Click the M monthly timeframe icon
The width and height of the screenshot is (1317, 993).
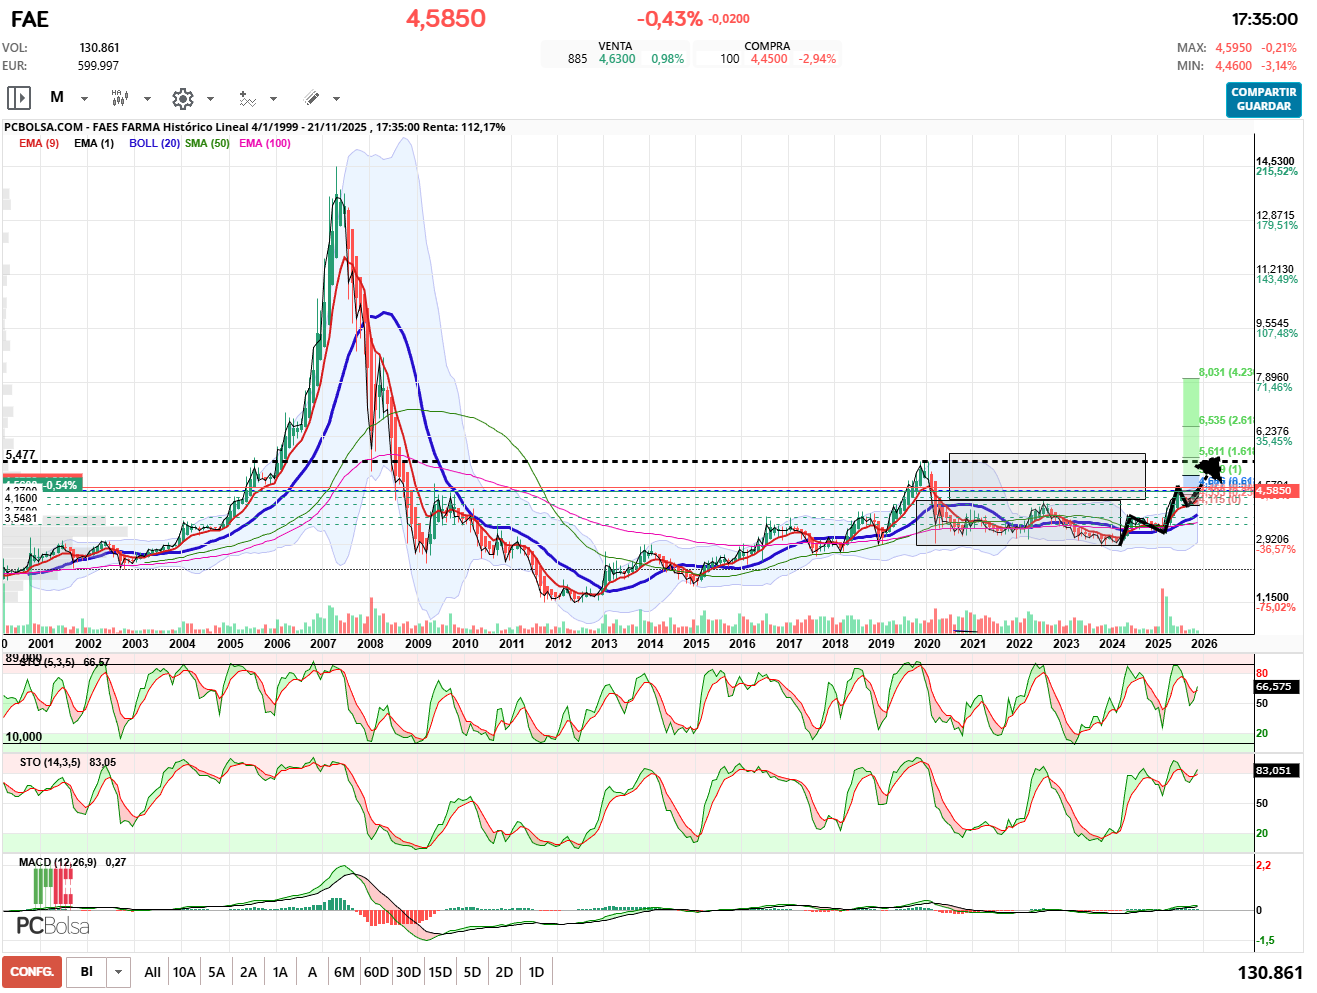tap(57, 98)
